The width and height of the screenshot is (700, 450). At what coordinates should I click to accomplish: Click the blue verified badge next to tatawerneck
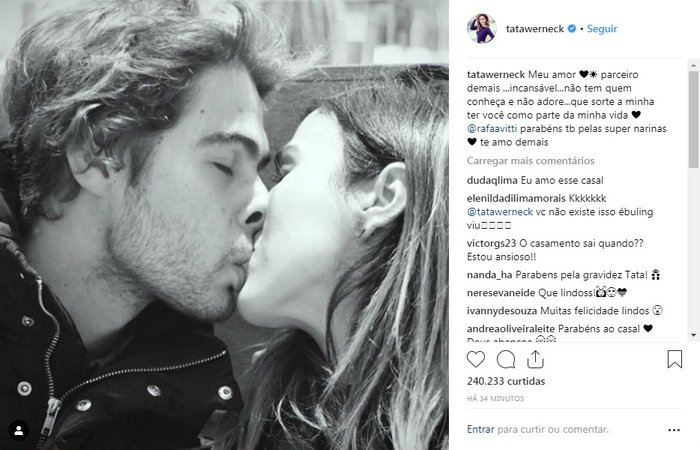pyautogui.click(x=571, y=29)
